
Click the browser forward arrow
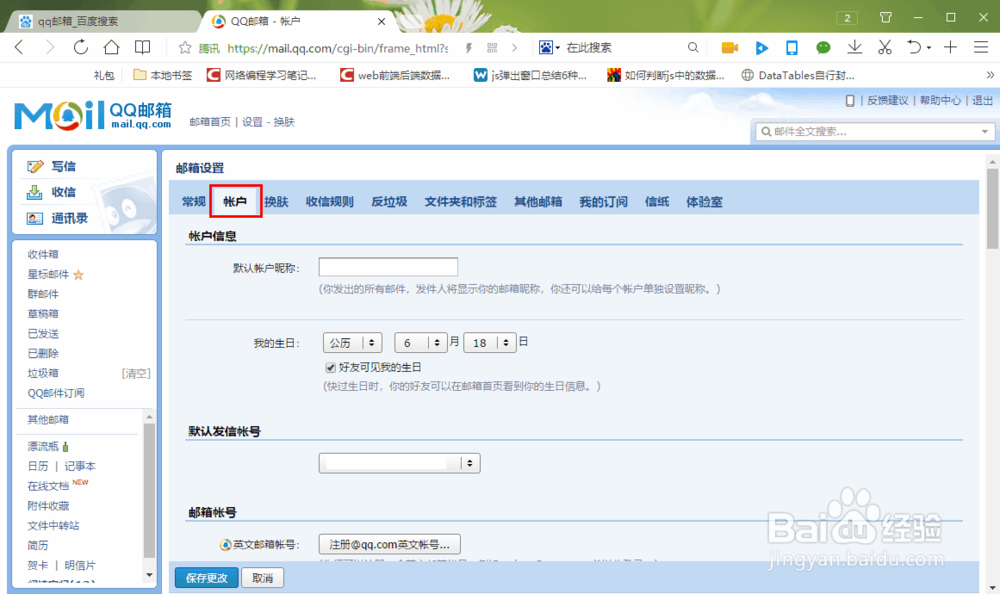coord(50,47)
